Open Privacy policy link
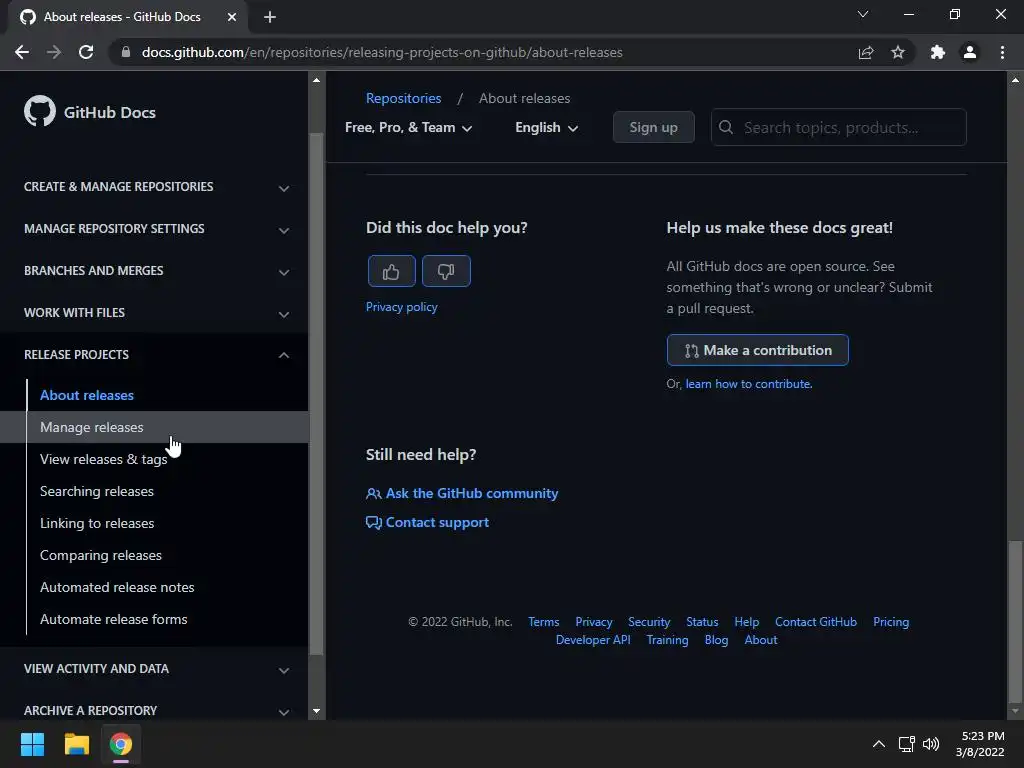 point(402,307)
